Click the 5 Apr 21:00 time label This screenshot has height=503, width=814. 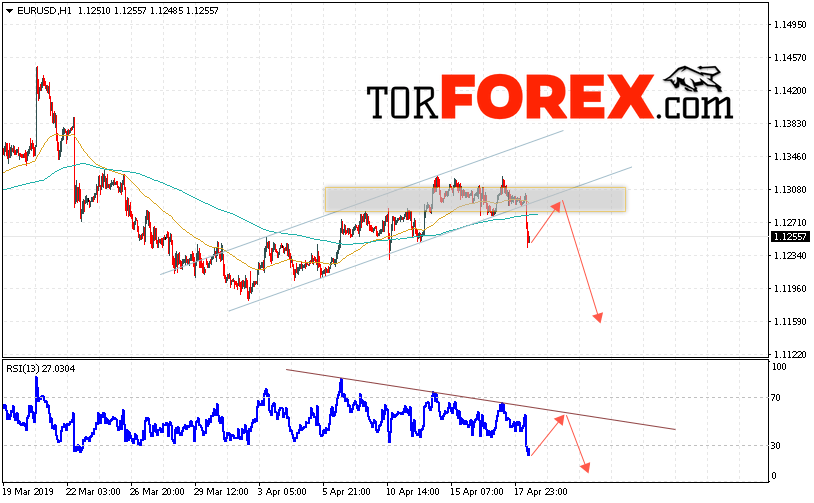pyautogui.click(x=346, y=492)
